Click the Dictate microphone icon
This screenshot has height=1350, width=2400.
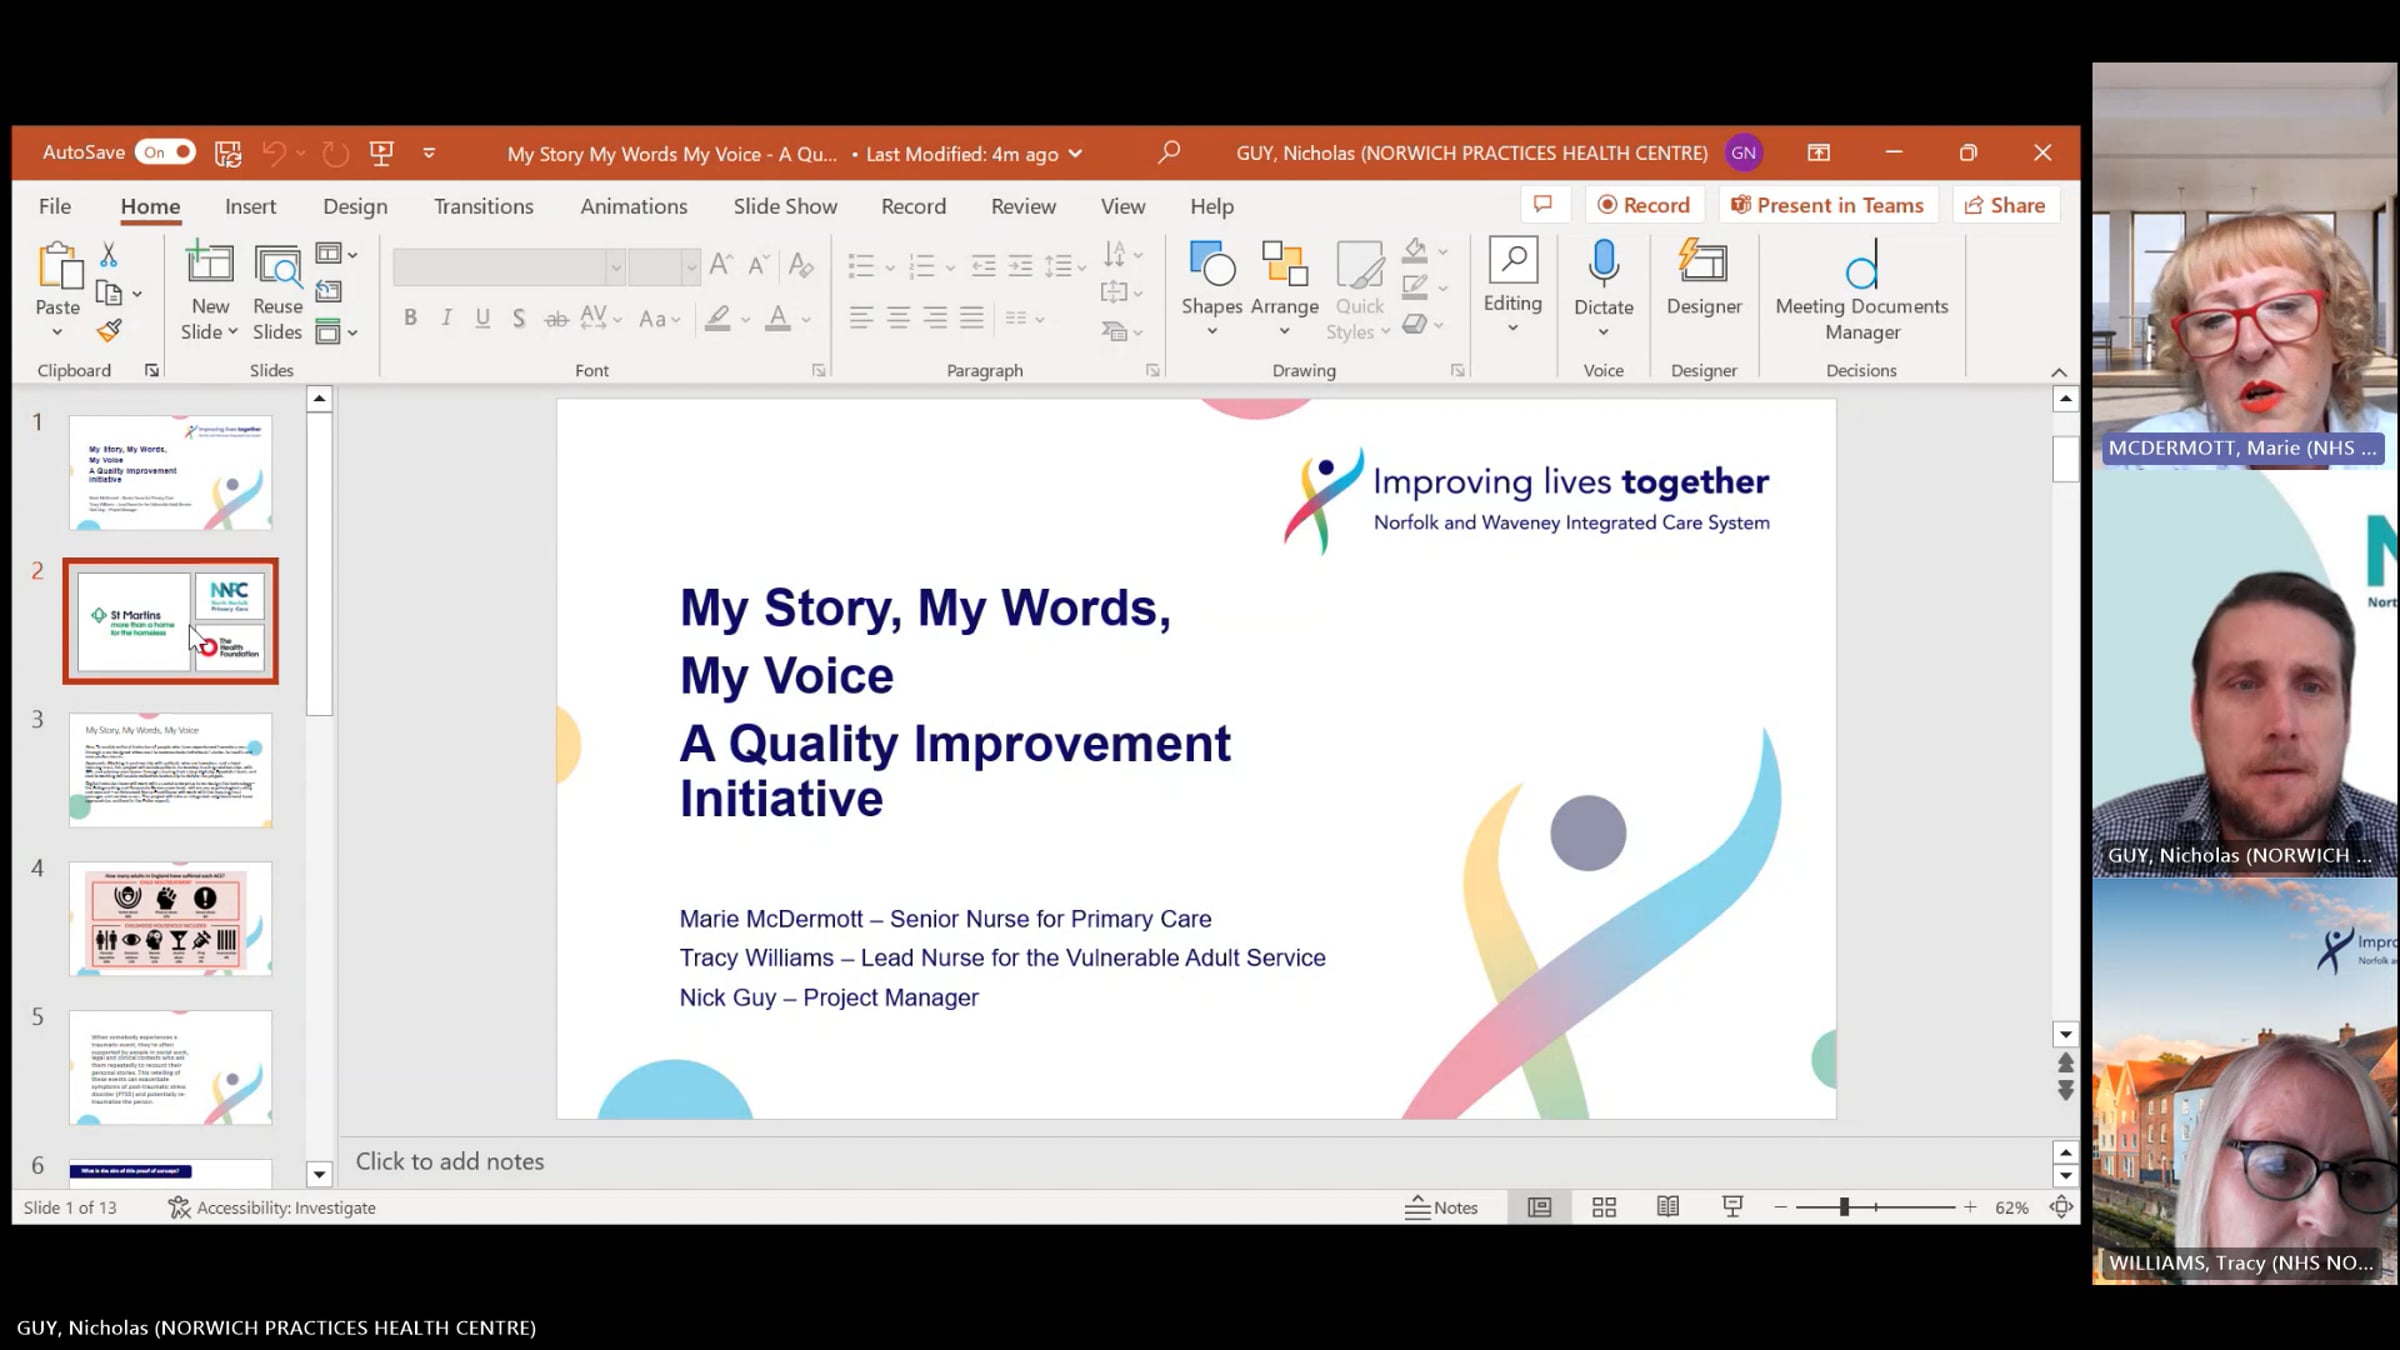pos(1603,264)
